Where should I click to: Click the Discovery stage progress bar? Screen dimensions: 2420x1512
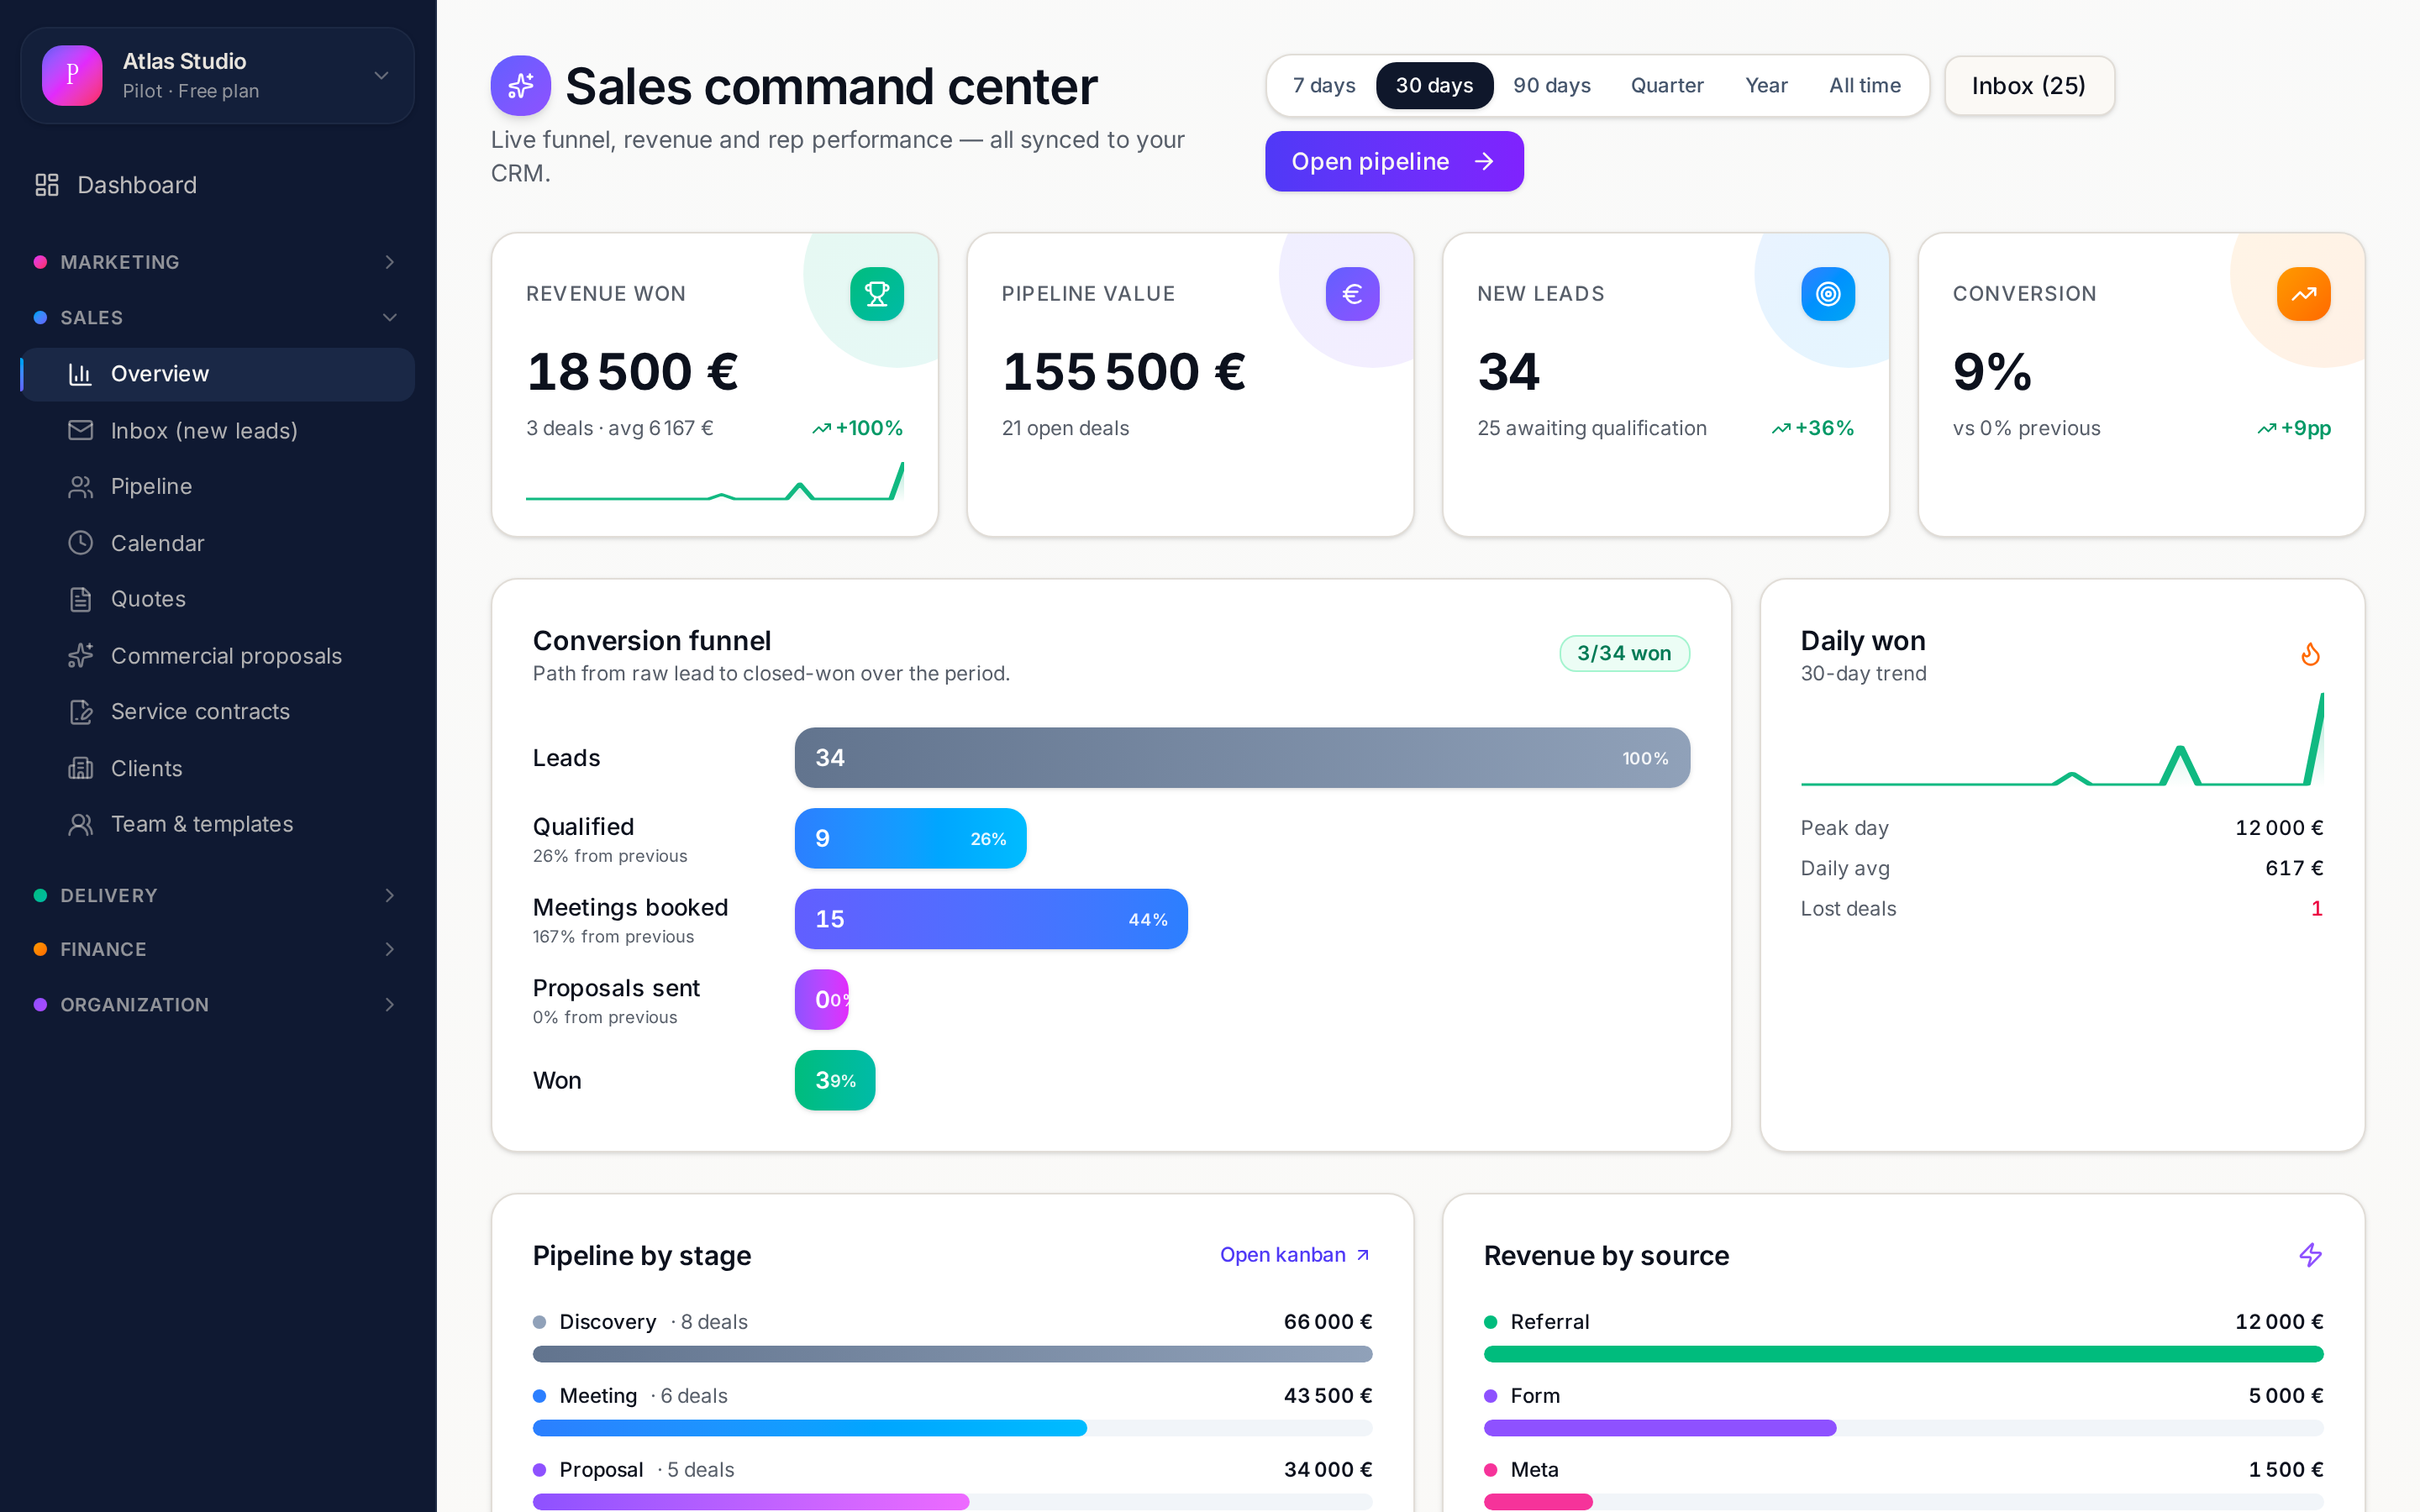(952, 1354)
